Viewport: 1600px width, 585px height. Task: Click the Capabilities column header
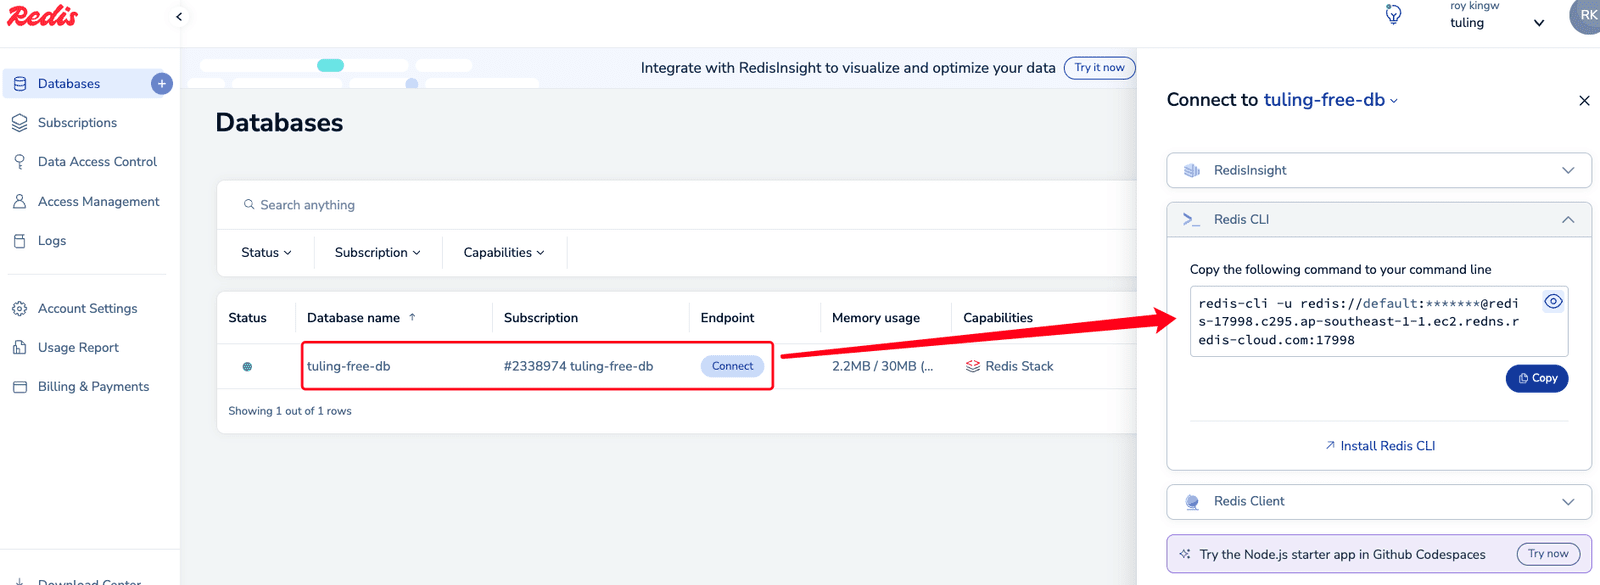tap(998, 318)
